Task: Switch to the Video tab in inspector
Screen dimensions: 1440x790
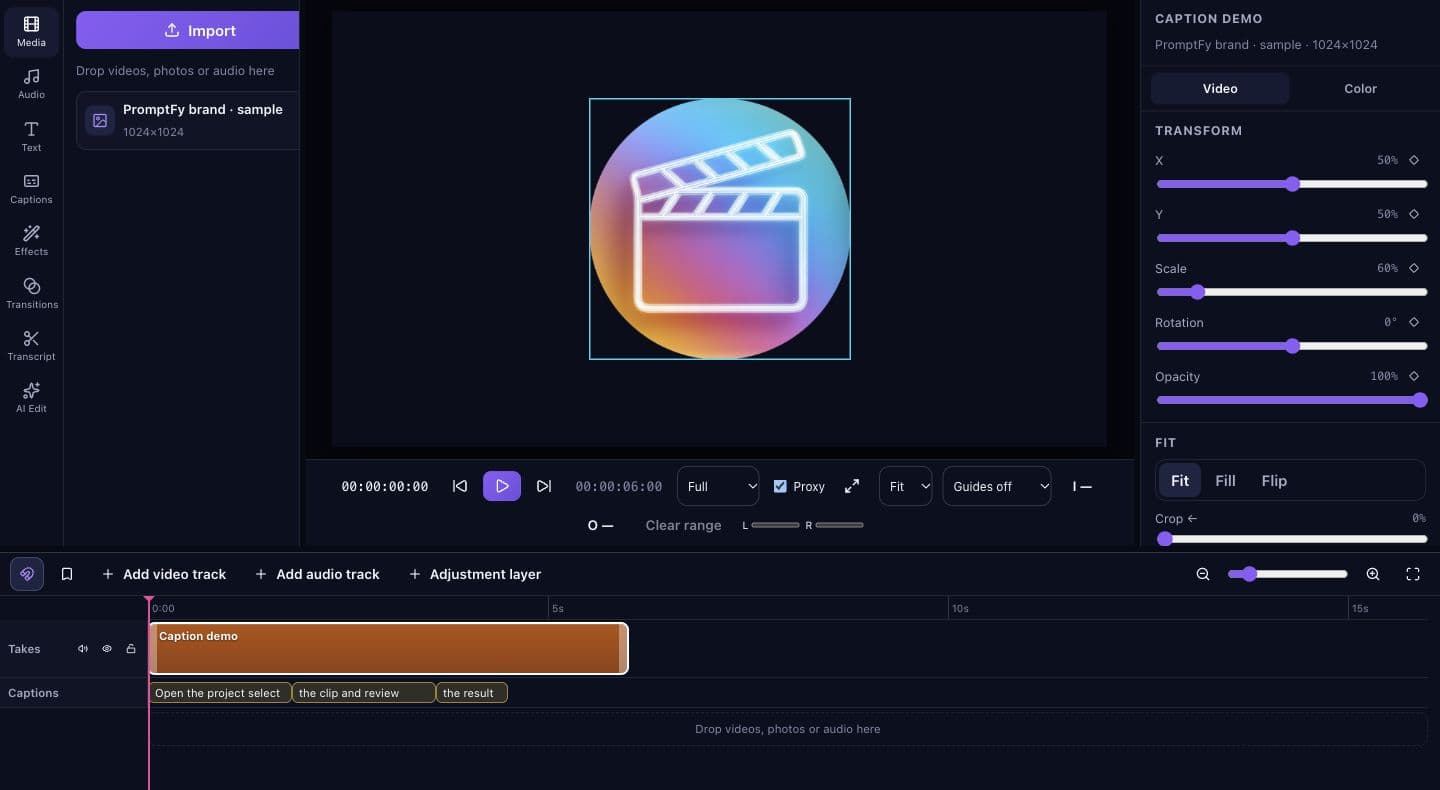Action: point(1220,88)
